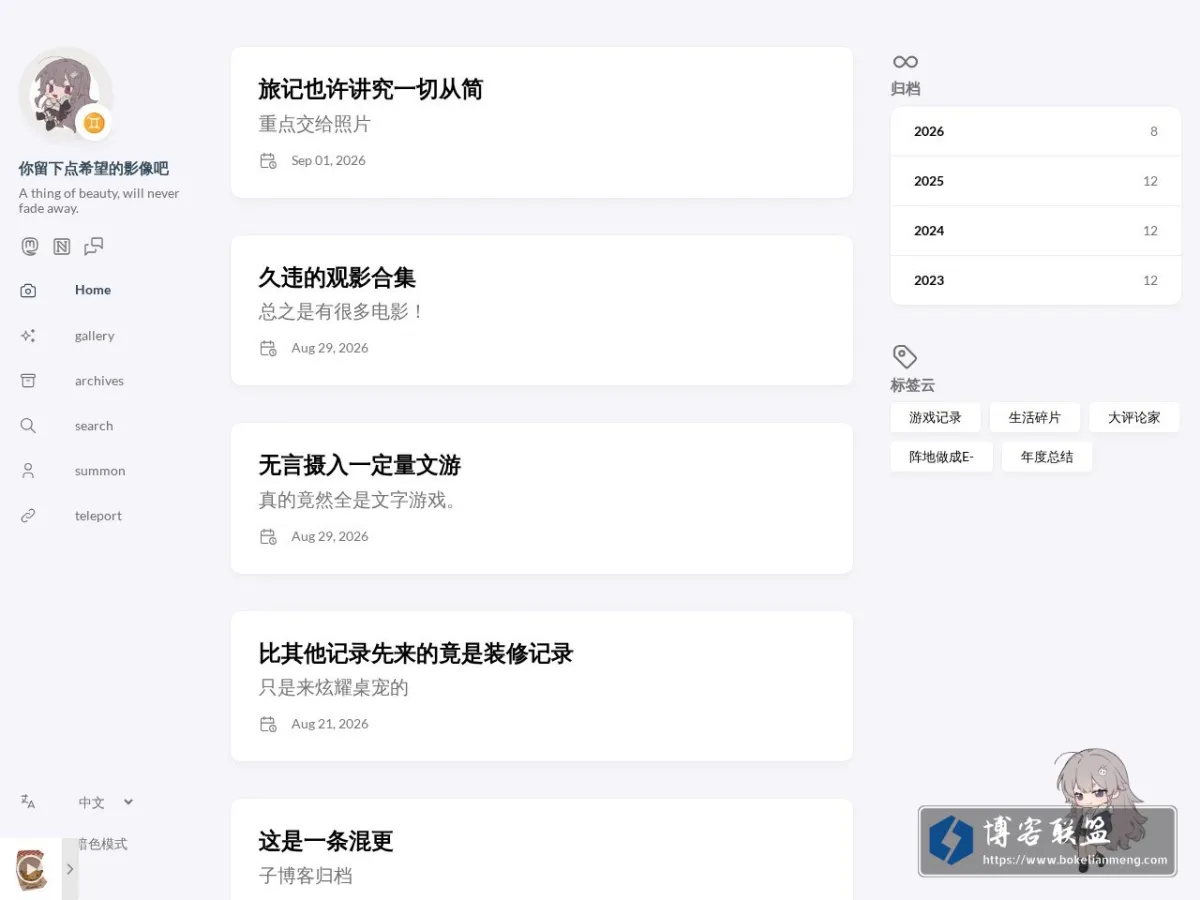Screen dimensions: 1200x900
Task: Go to the Home nav label
Action: 93,290
